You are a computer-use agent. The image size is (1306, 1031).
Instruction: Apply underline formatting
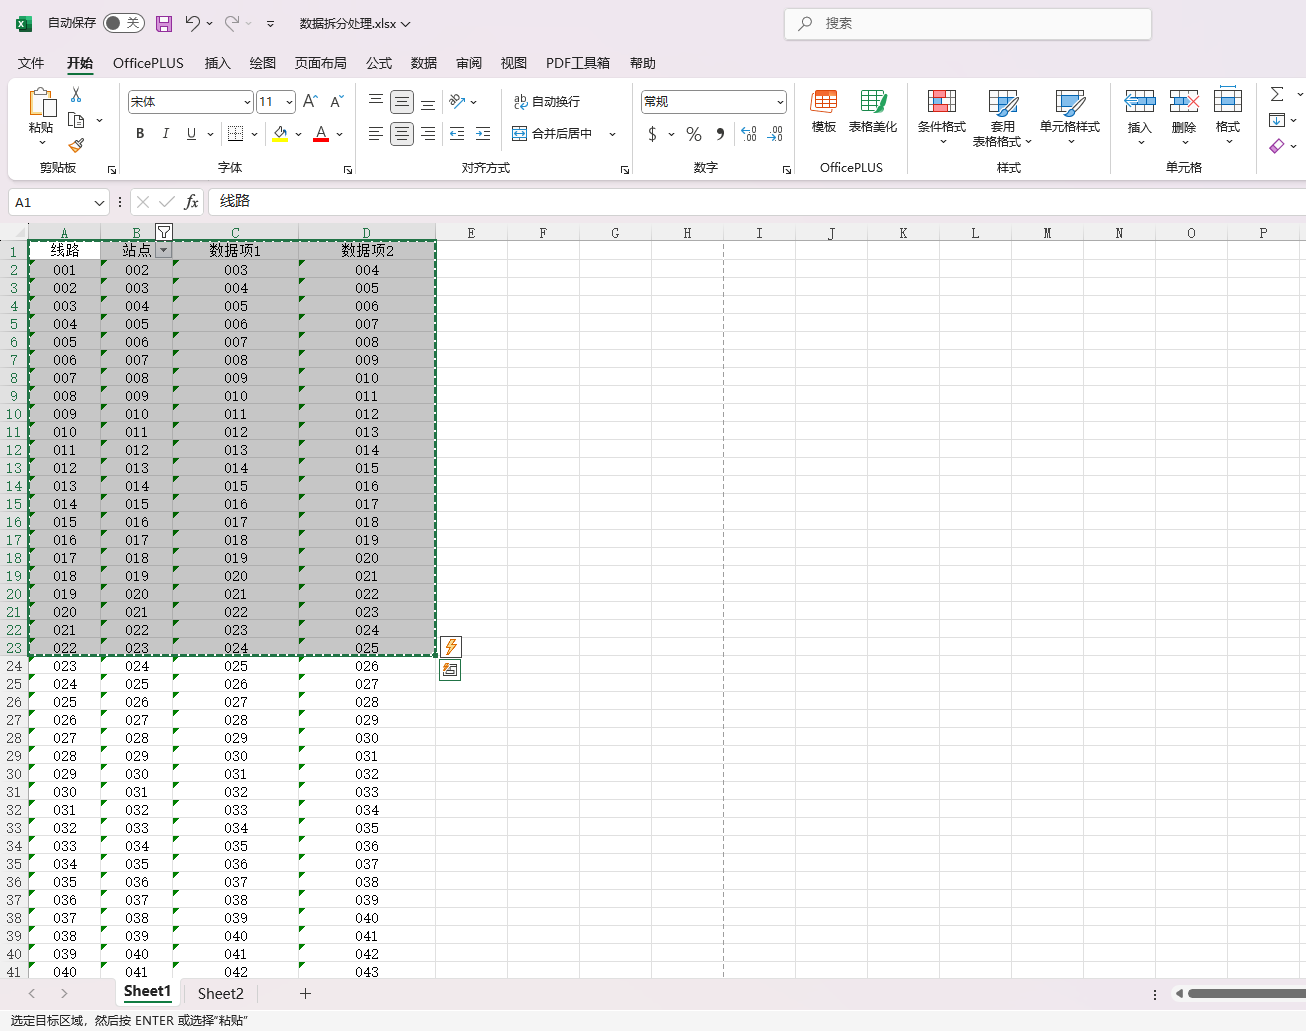pyautogui.click(x=191, y=133)
